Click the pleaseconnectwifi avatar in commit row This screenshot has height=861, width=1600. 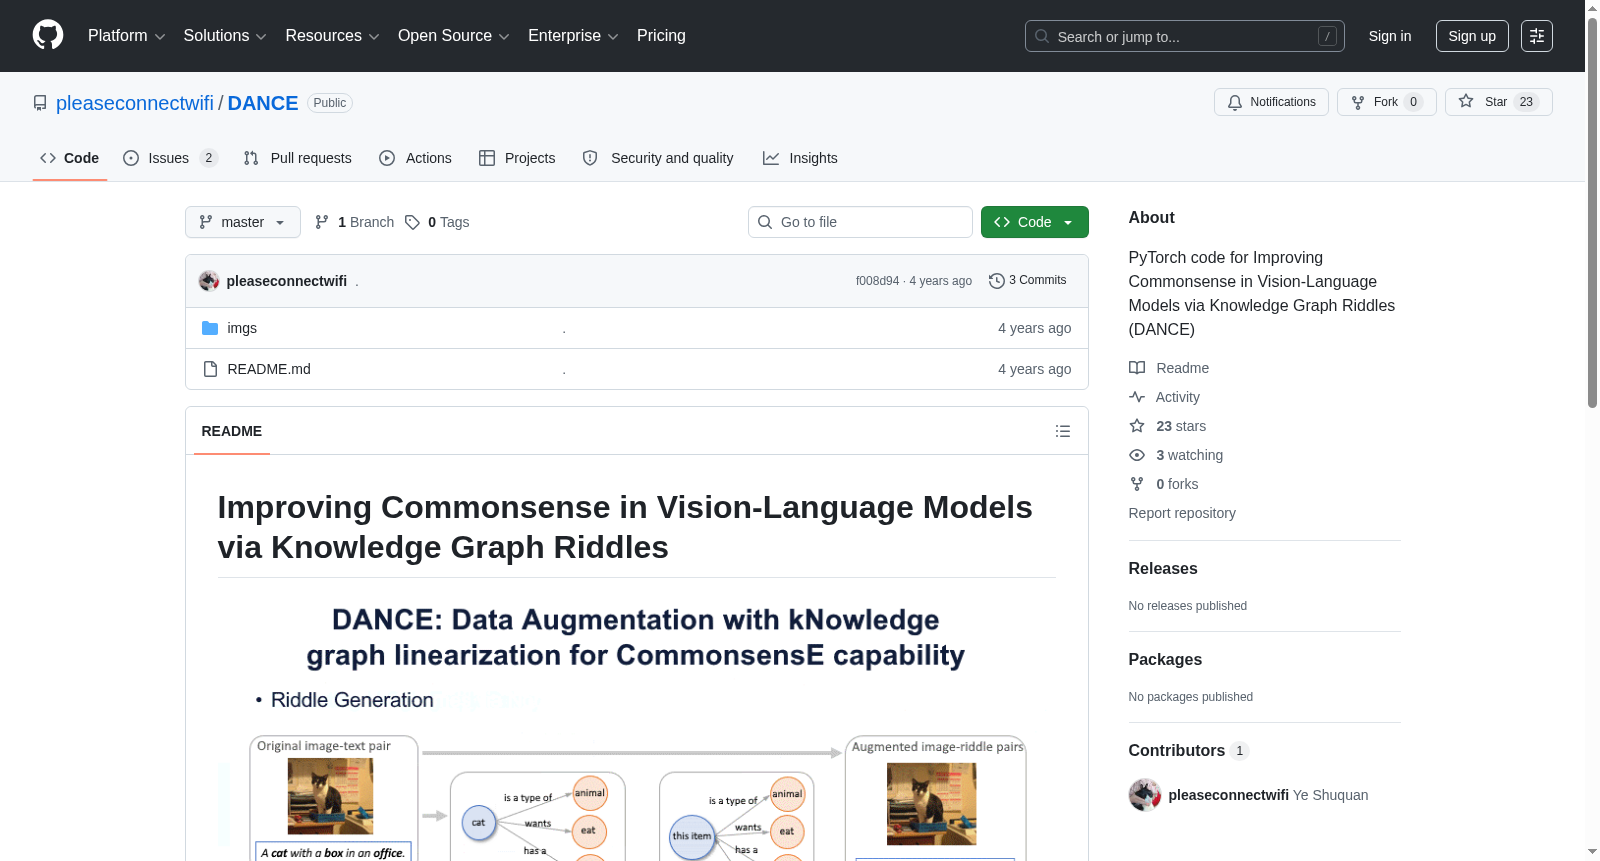coord(209,281)
